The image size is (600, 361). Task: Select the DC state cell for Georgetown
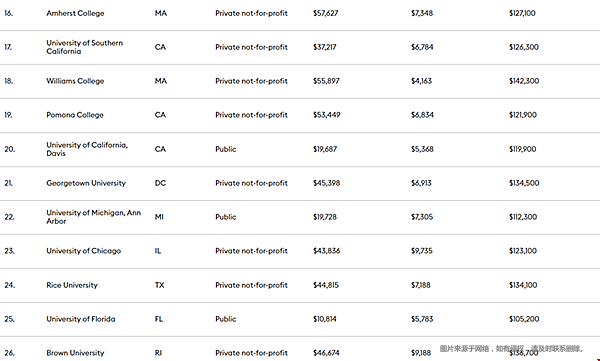click(x=160, y=183)
